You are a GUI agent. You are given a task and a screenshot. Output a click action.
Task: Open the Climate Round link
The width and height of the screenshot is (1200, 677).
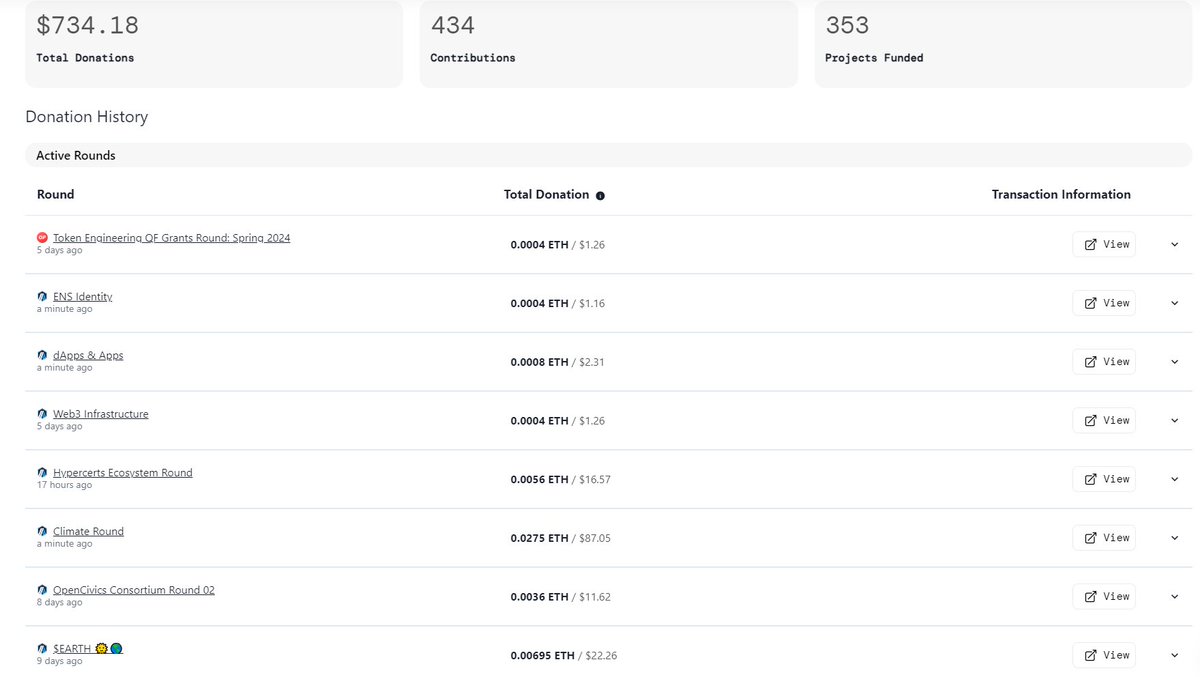point(88,531)
